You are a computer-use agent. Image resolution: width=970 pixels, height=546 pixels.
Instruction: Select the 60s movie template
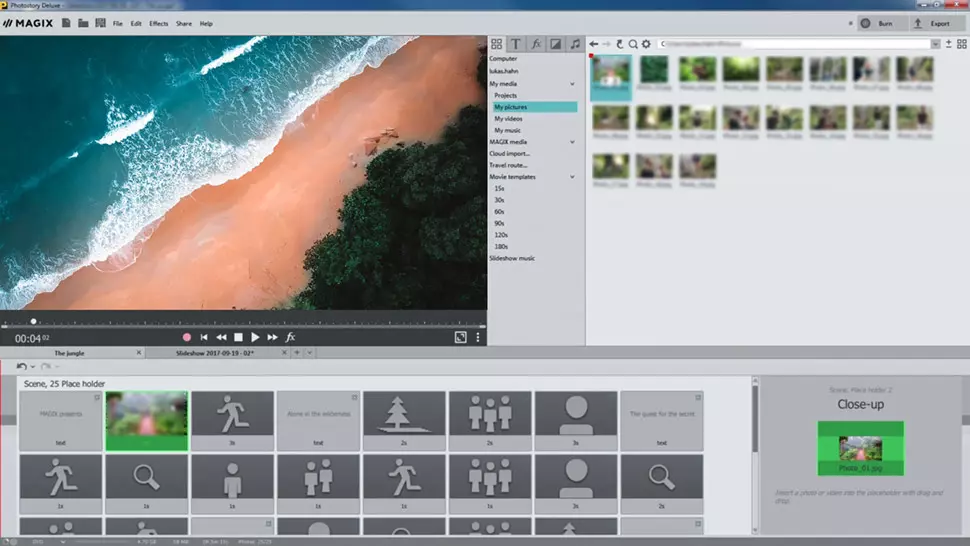pyautogui.click(x=499, y=212)
